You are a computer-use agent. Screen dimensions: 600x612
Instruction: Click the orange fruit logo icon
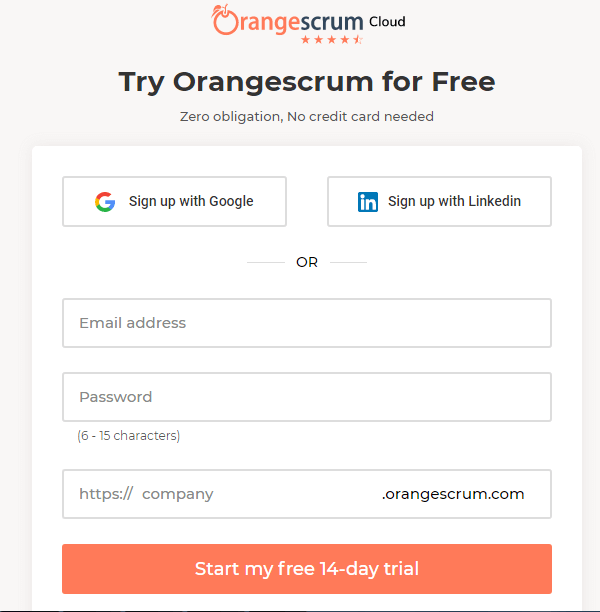[x=224, y=18]
